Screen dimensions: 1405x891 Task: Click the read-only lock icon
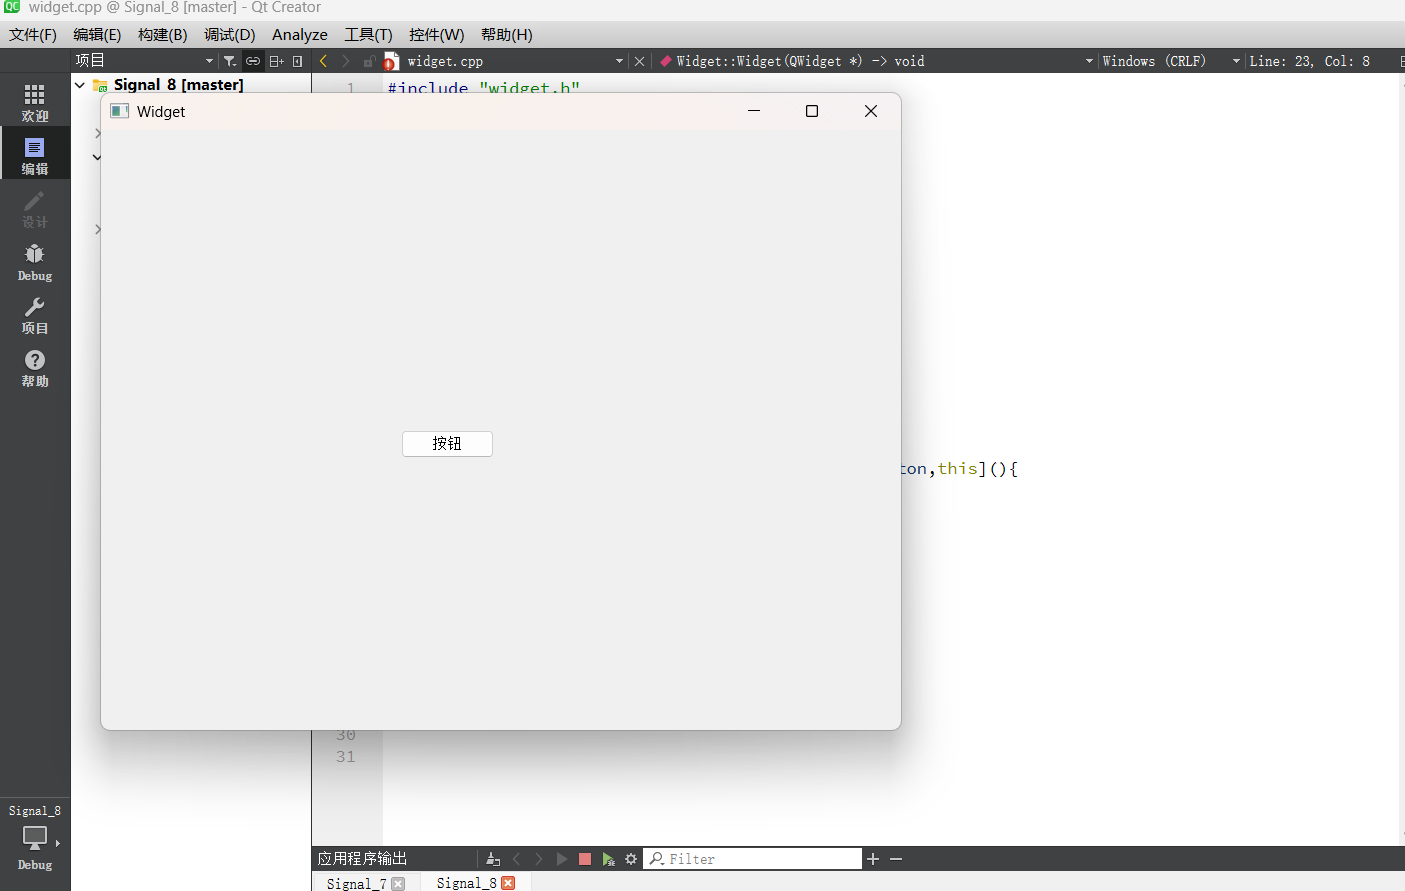tap(368, 61)
